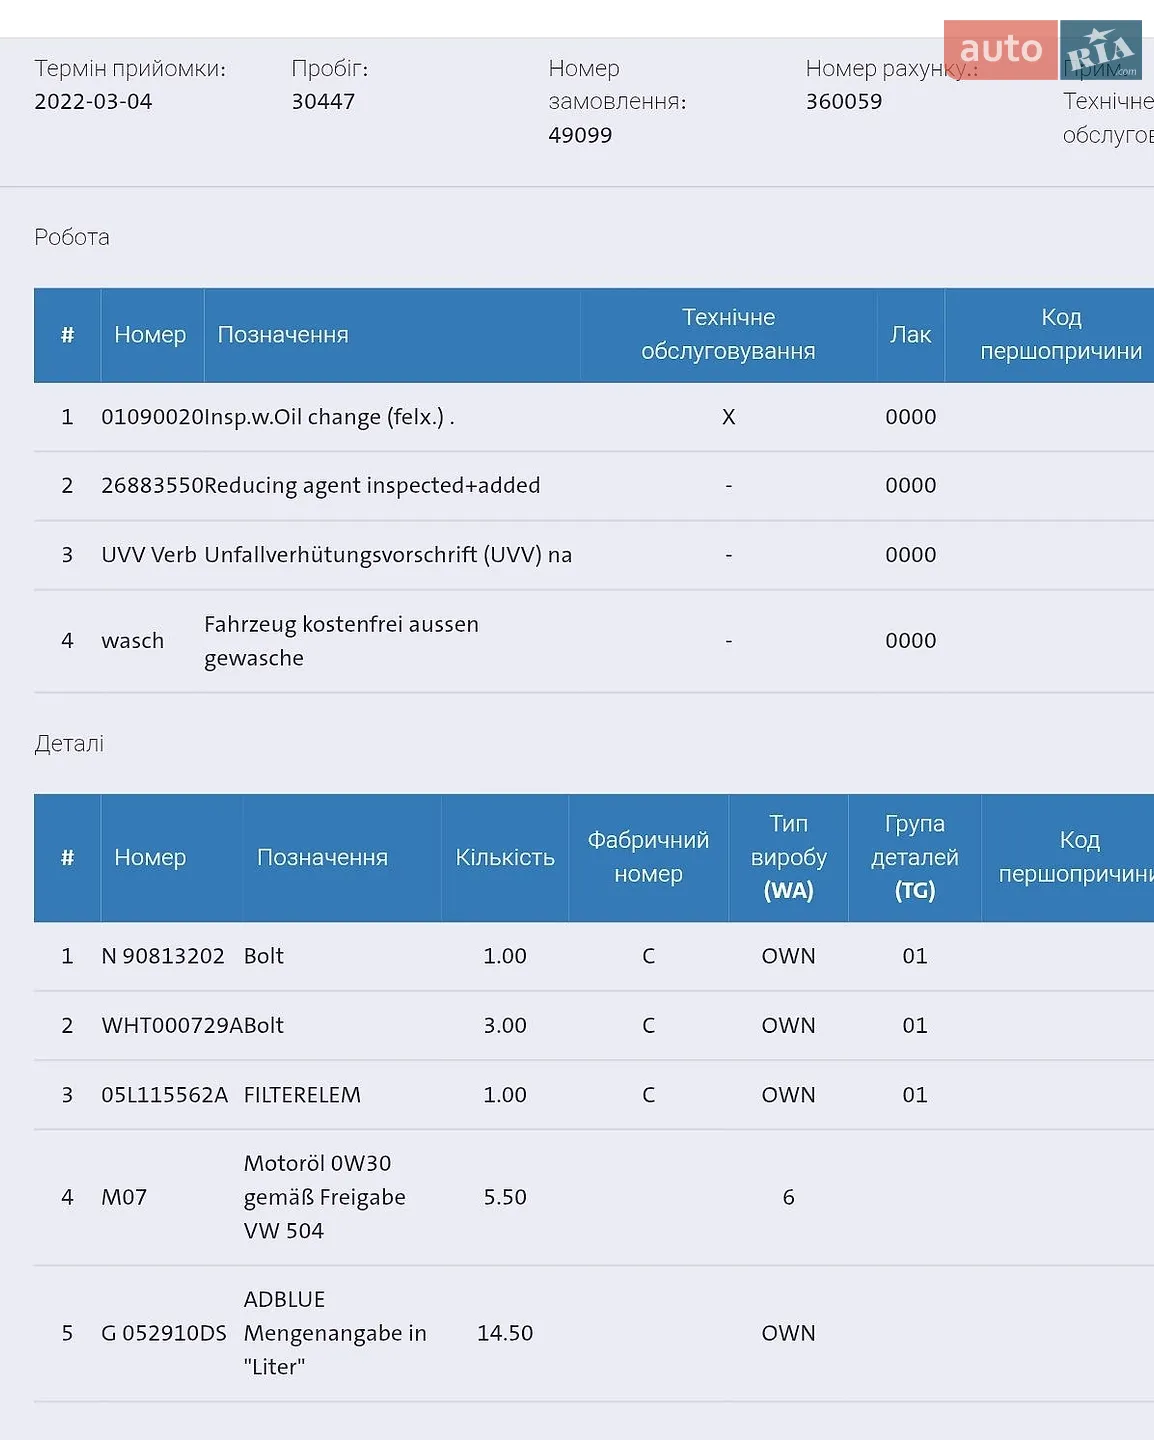Select work number 26883550
1154x1440 pixels.
pos(152,486)
